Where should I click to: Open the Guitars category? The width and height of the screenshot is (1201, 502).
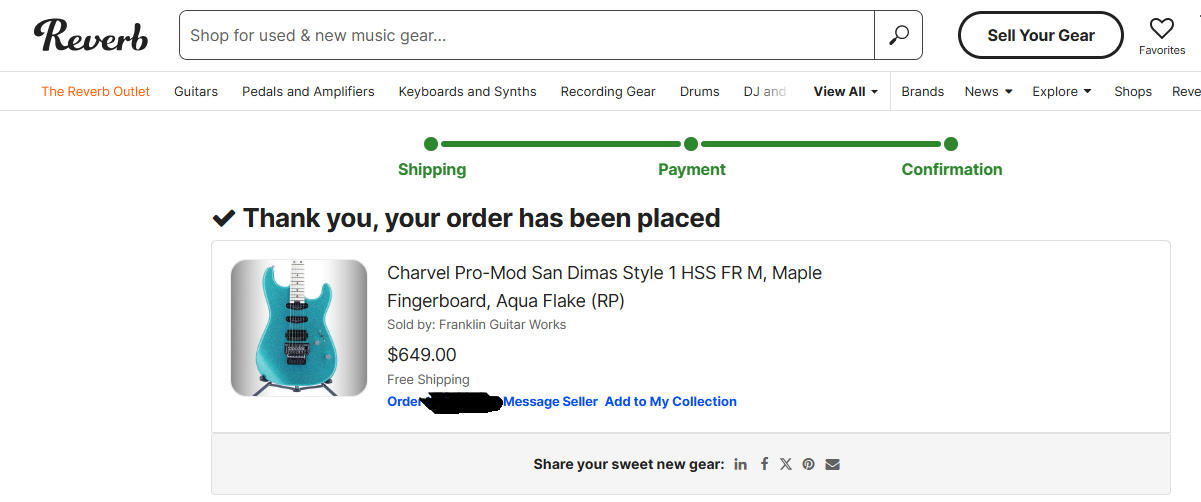click(196, 91)
